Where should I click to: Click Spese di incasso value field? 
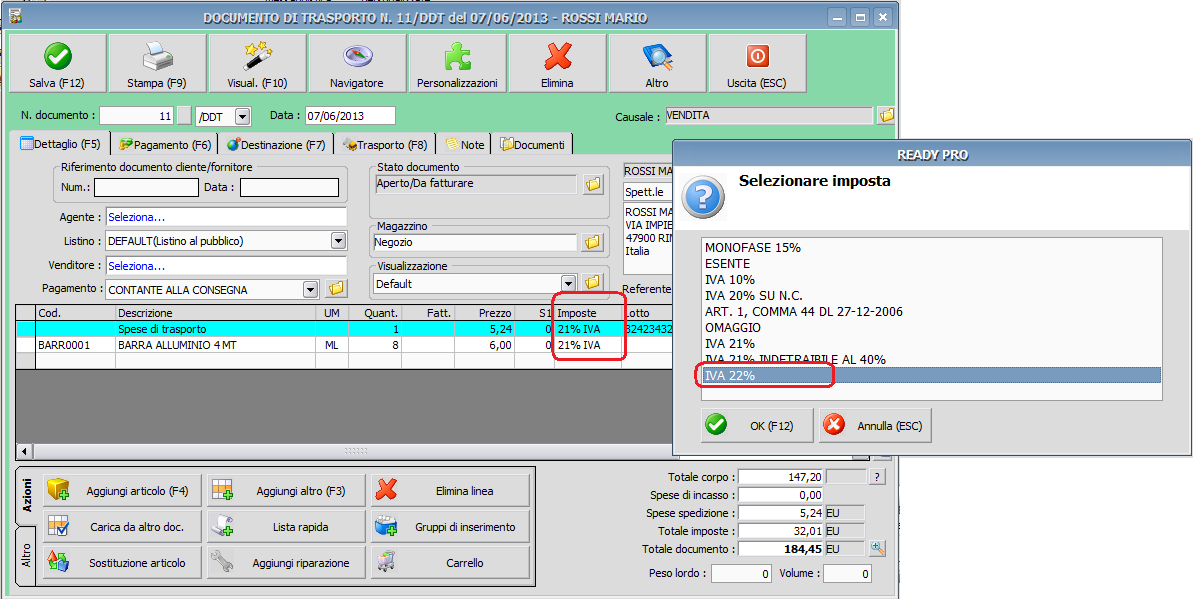pos(780,495)
